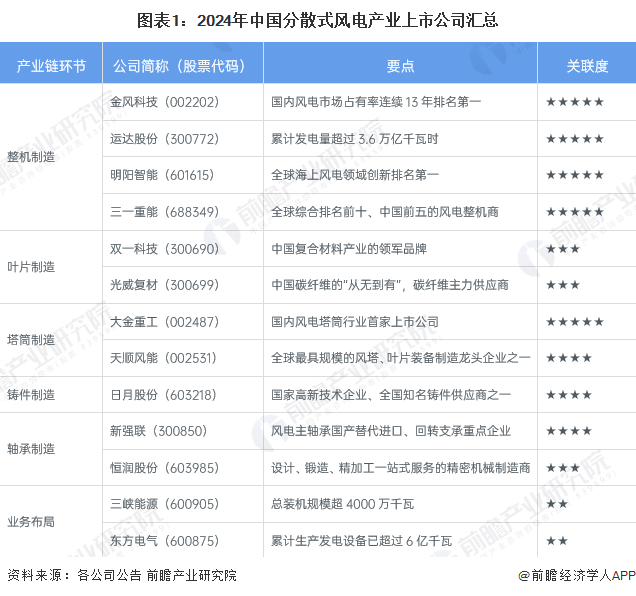
Task: Click the five-star rating for 明阳智能
Action: [x=575, y=175]
